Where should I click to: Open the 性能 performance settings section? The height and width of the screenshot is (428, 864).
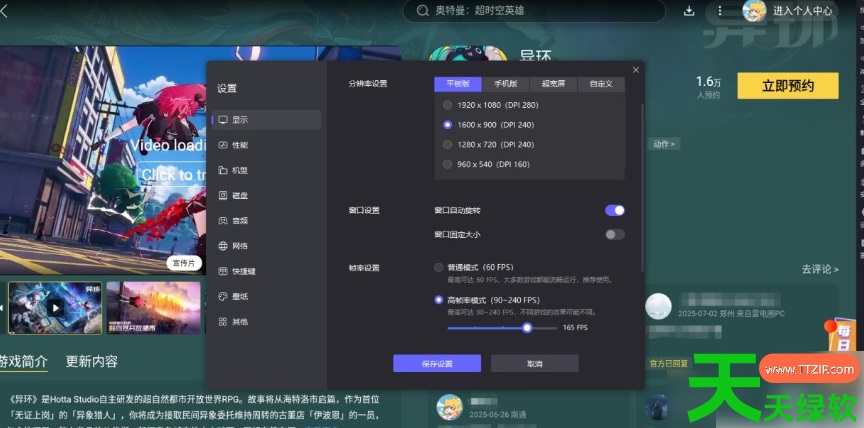pyautogui.click(x=266, y=145)
